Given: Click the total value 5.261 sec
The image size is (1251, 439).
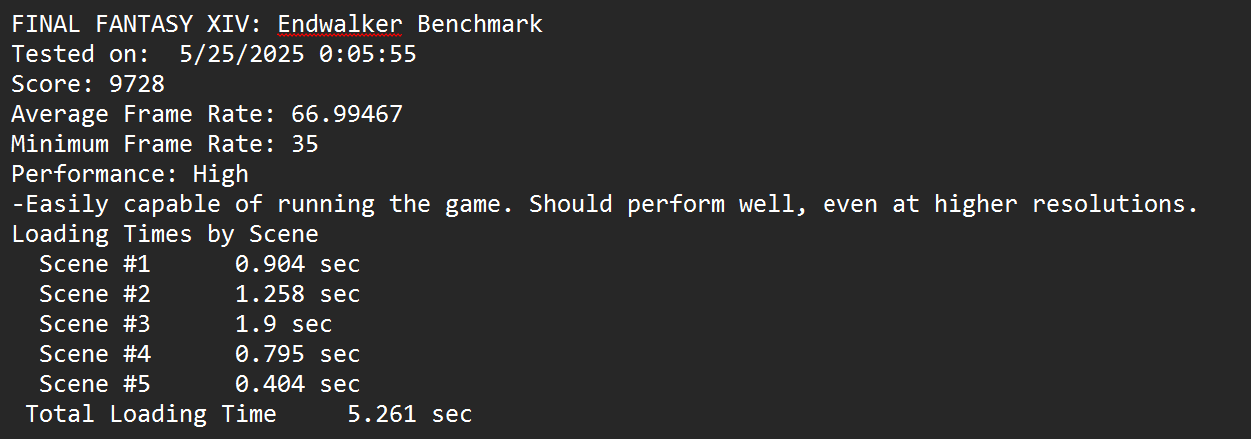Looking at the screenshot, I should click(410, 414).
